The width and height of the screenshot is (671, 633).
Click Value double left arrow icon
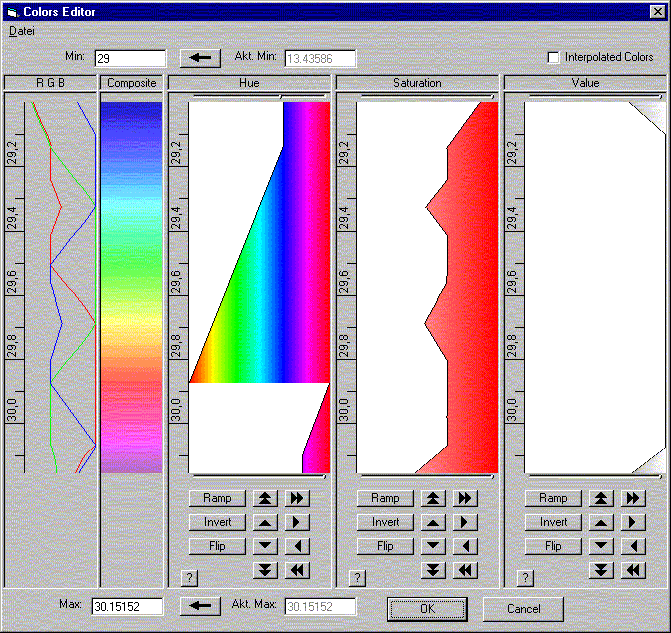coord(633,570)
